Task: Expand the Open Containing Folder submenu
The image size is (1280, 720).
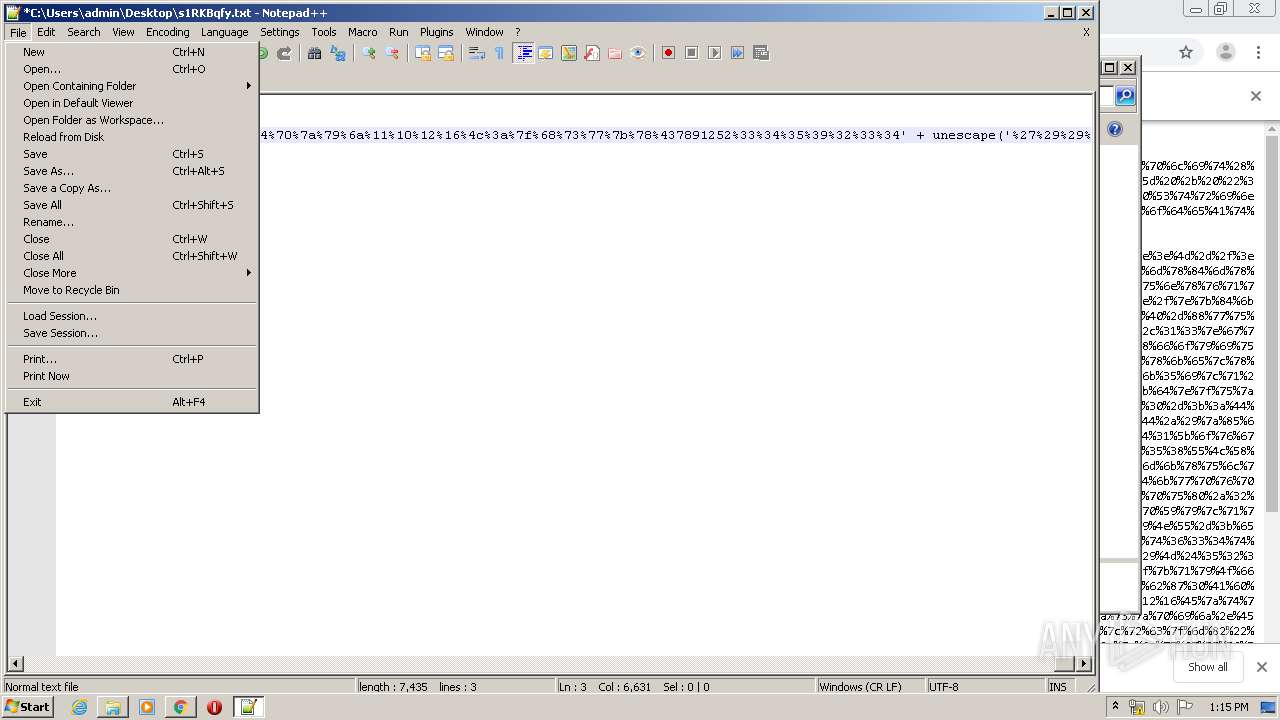Action: [x=132, y=86]
